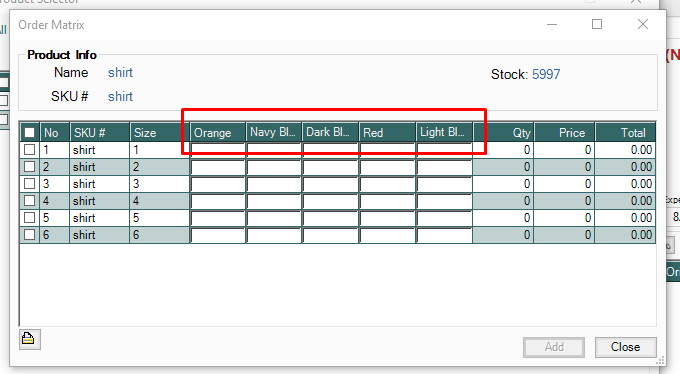The height and width of the screenshot is (374, 680).
Task: Click the Navy Blue field in row 5
Action: coord(274,218)
